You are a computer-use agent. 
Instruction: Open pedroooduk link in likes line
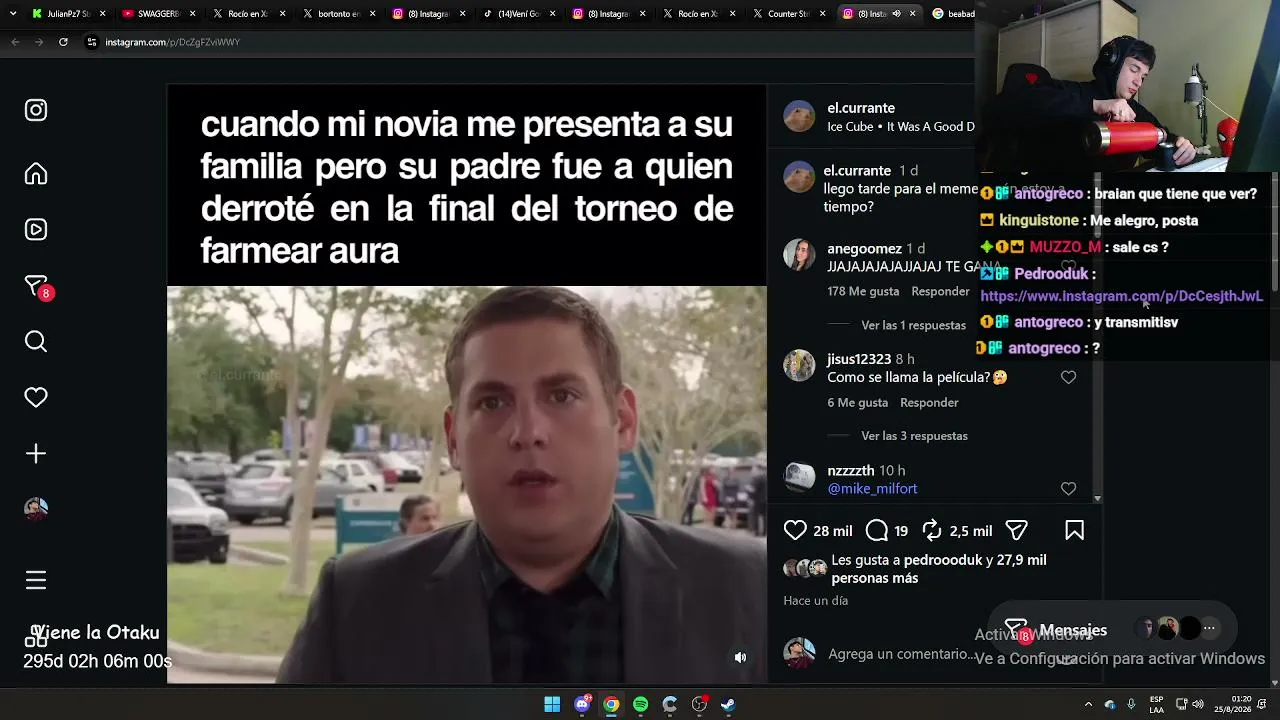(x=944, y=560)
